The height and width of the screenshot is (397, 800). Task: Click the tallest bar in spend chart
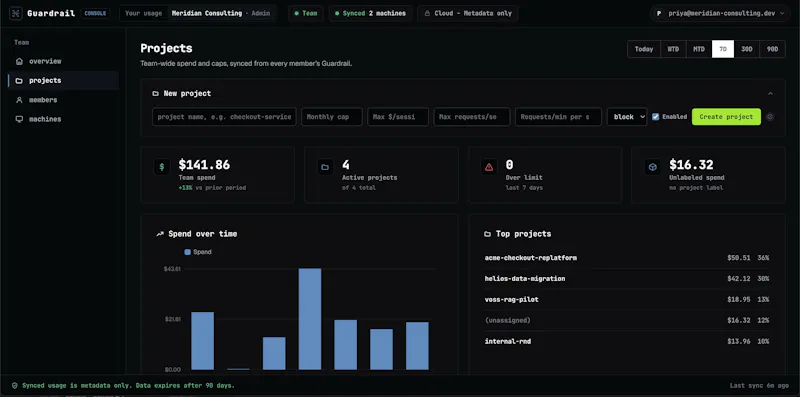310,319
